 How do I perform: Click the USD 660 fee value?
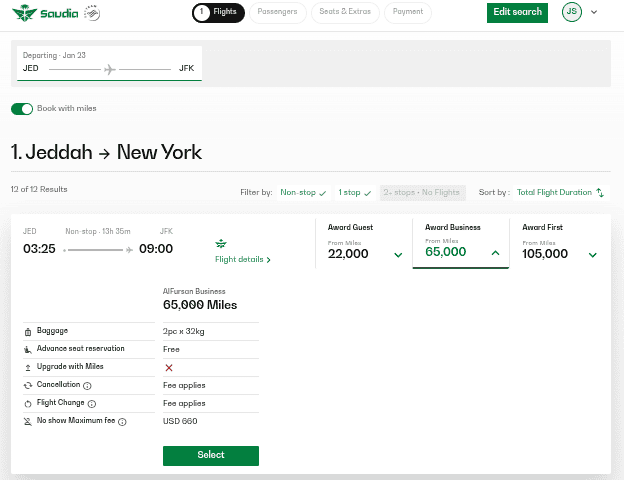pyautogui.click(x=180, y=421)
